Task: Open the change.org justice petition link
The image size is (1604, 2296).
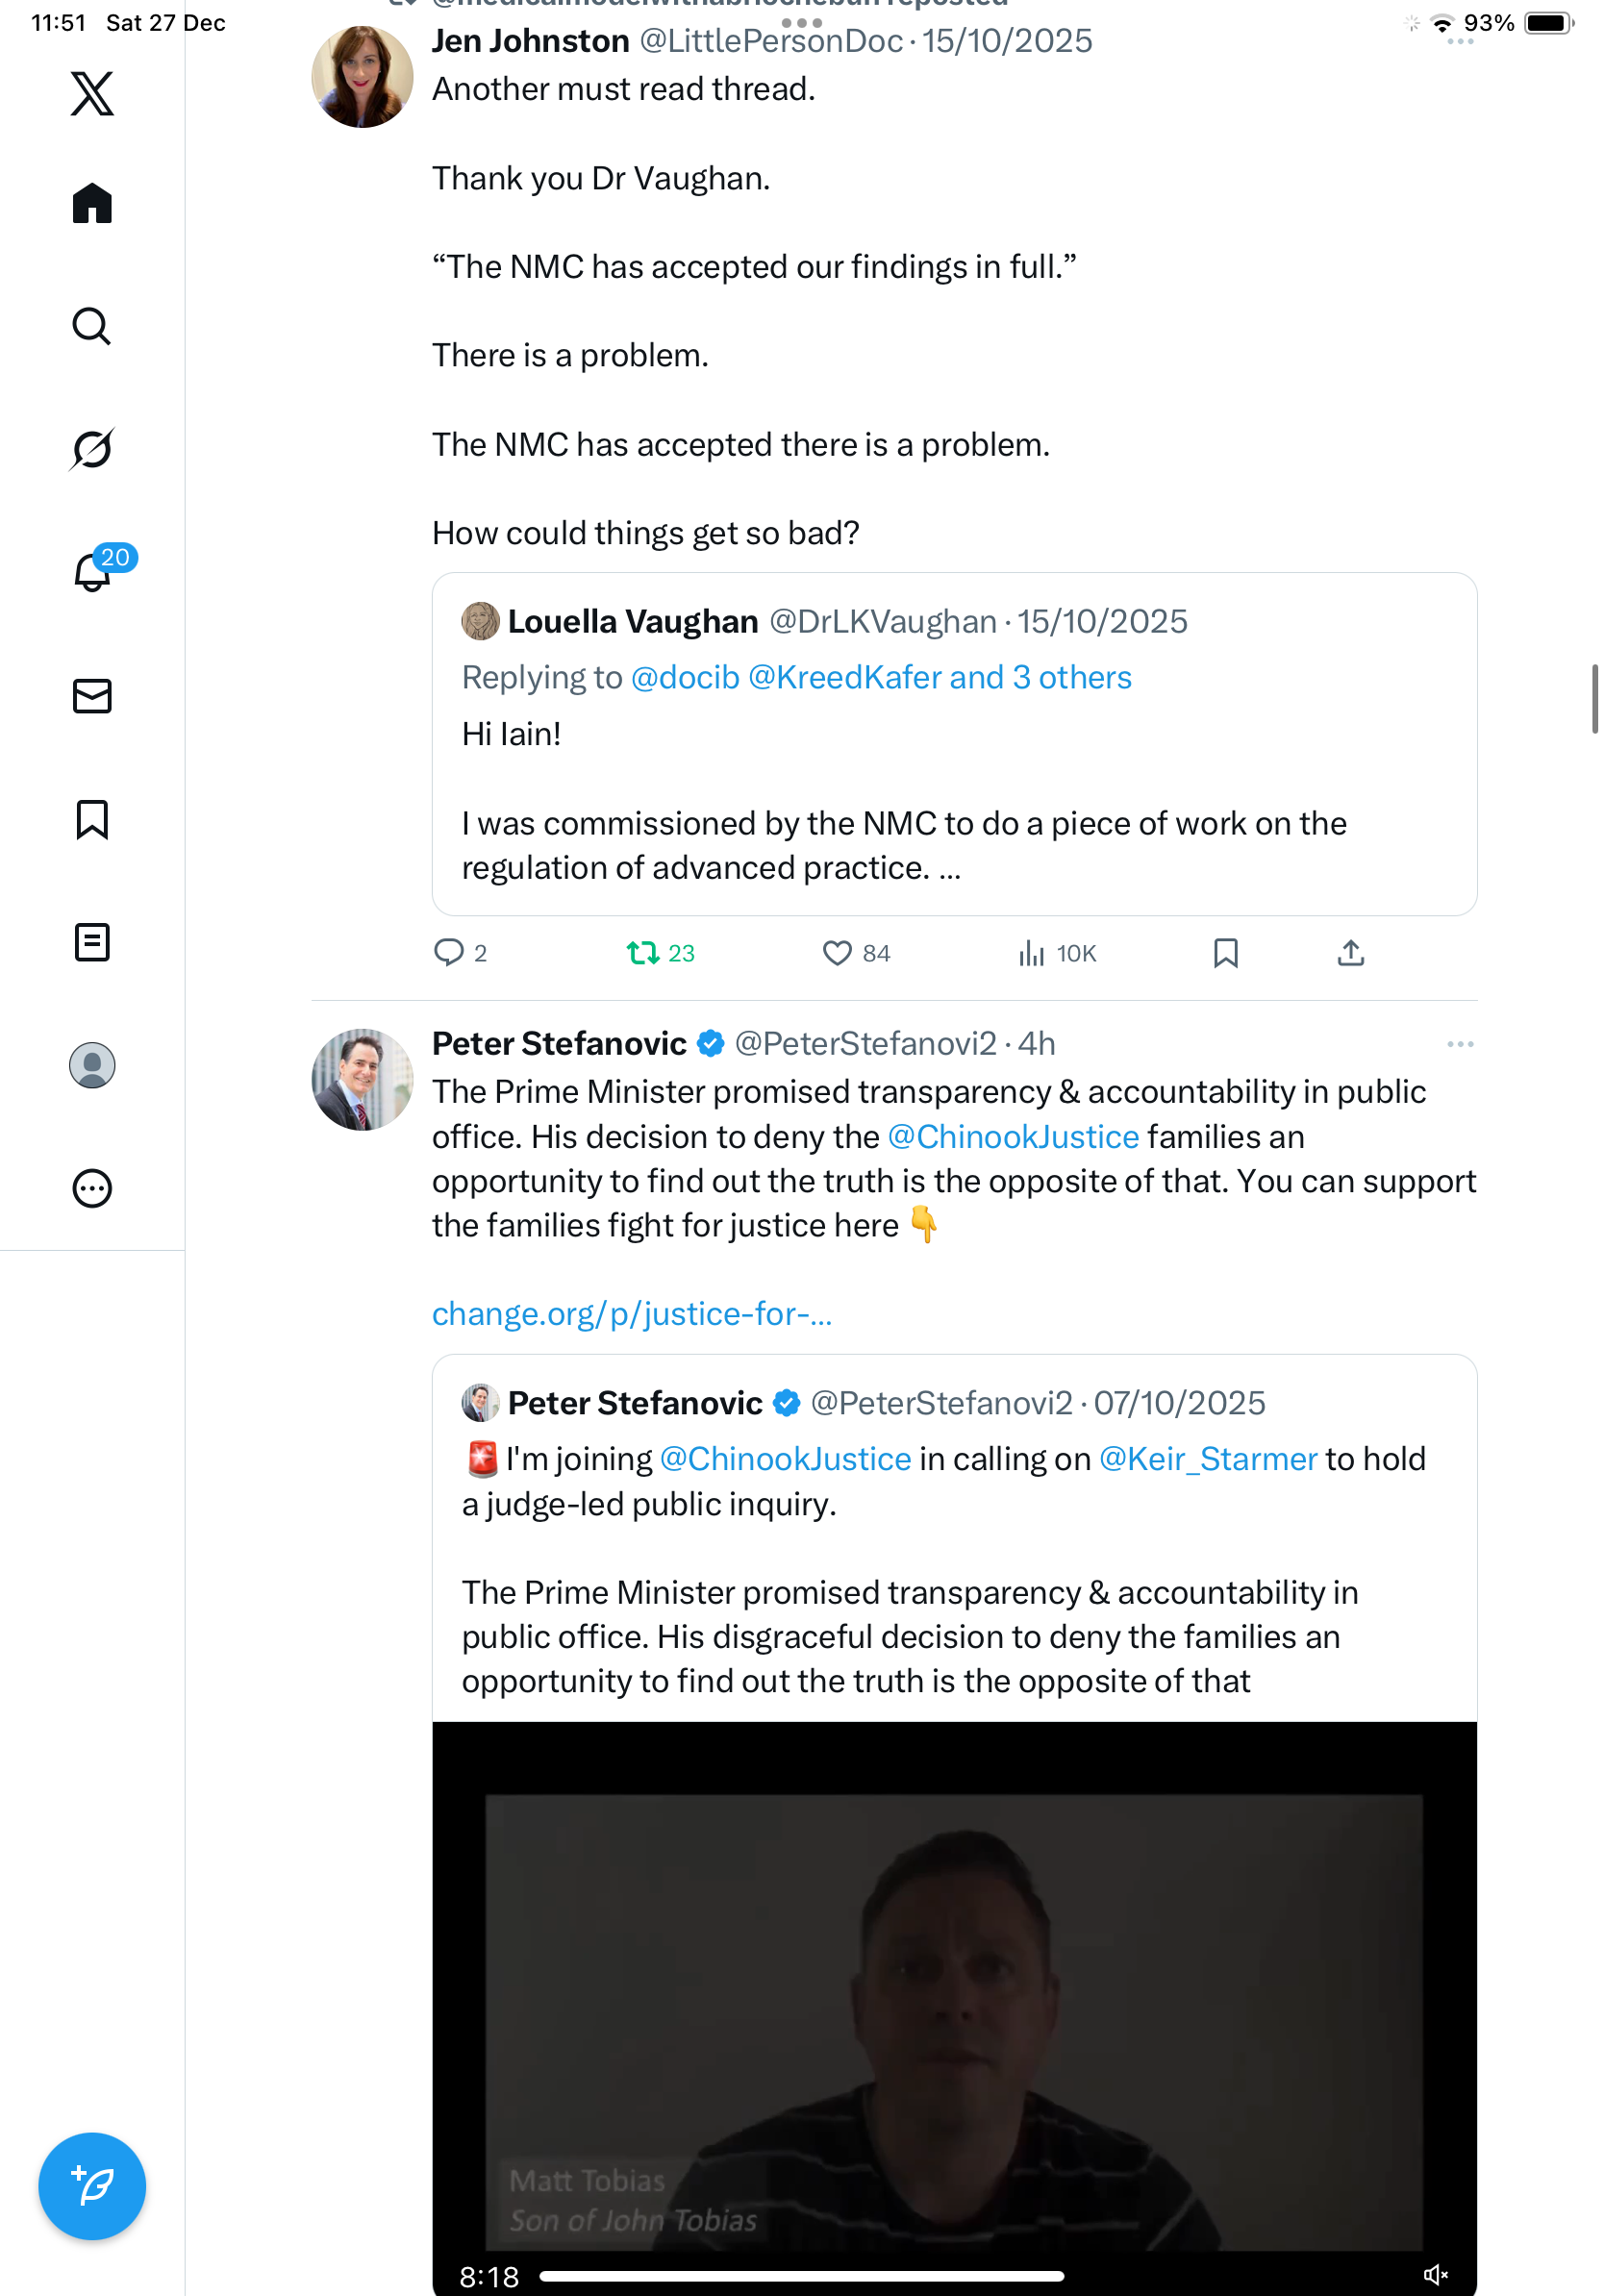Action: pyautogui.click(x=631, y=1314)
